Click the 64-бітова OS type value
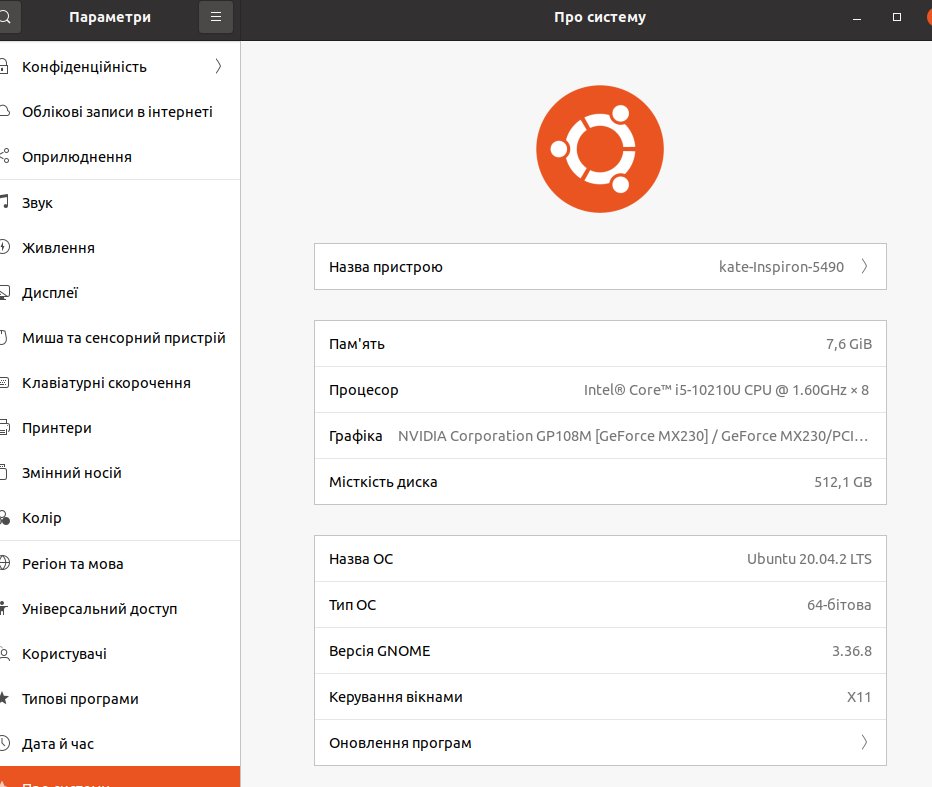Screen dimensions: 932x787 click(x=839, y=605)
